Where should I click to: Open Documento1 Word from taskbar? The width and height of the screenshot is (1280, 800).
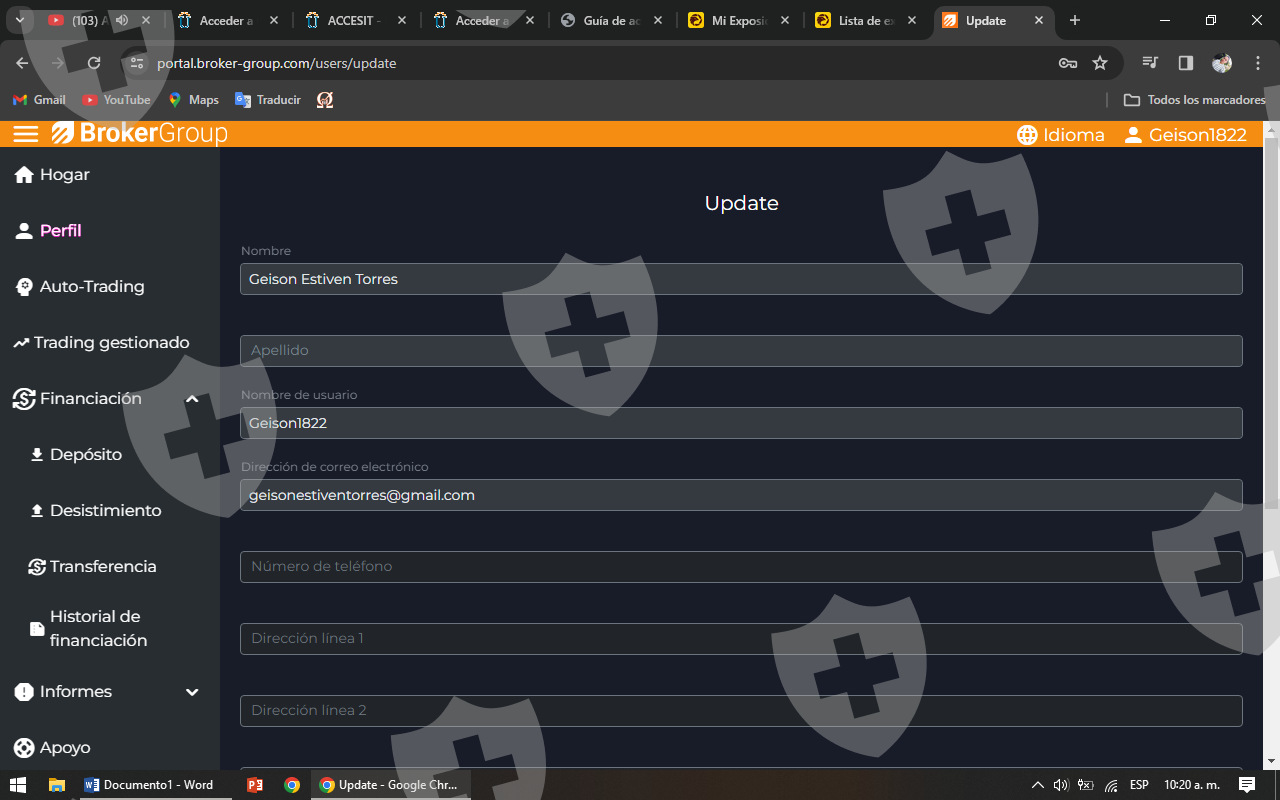tap(148, 785)
